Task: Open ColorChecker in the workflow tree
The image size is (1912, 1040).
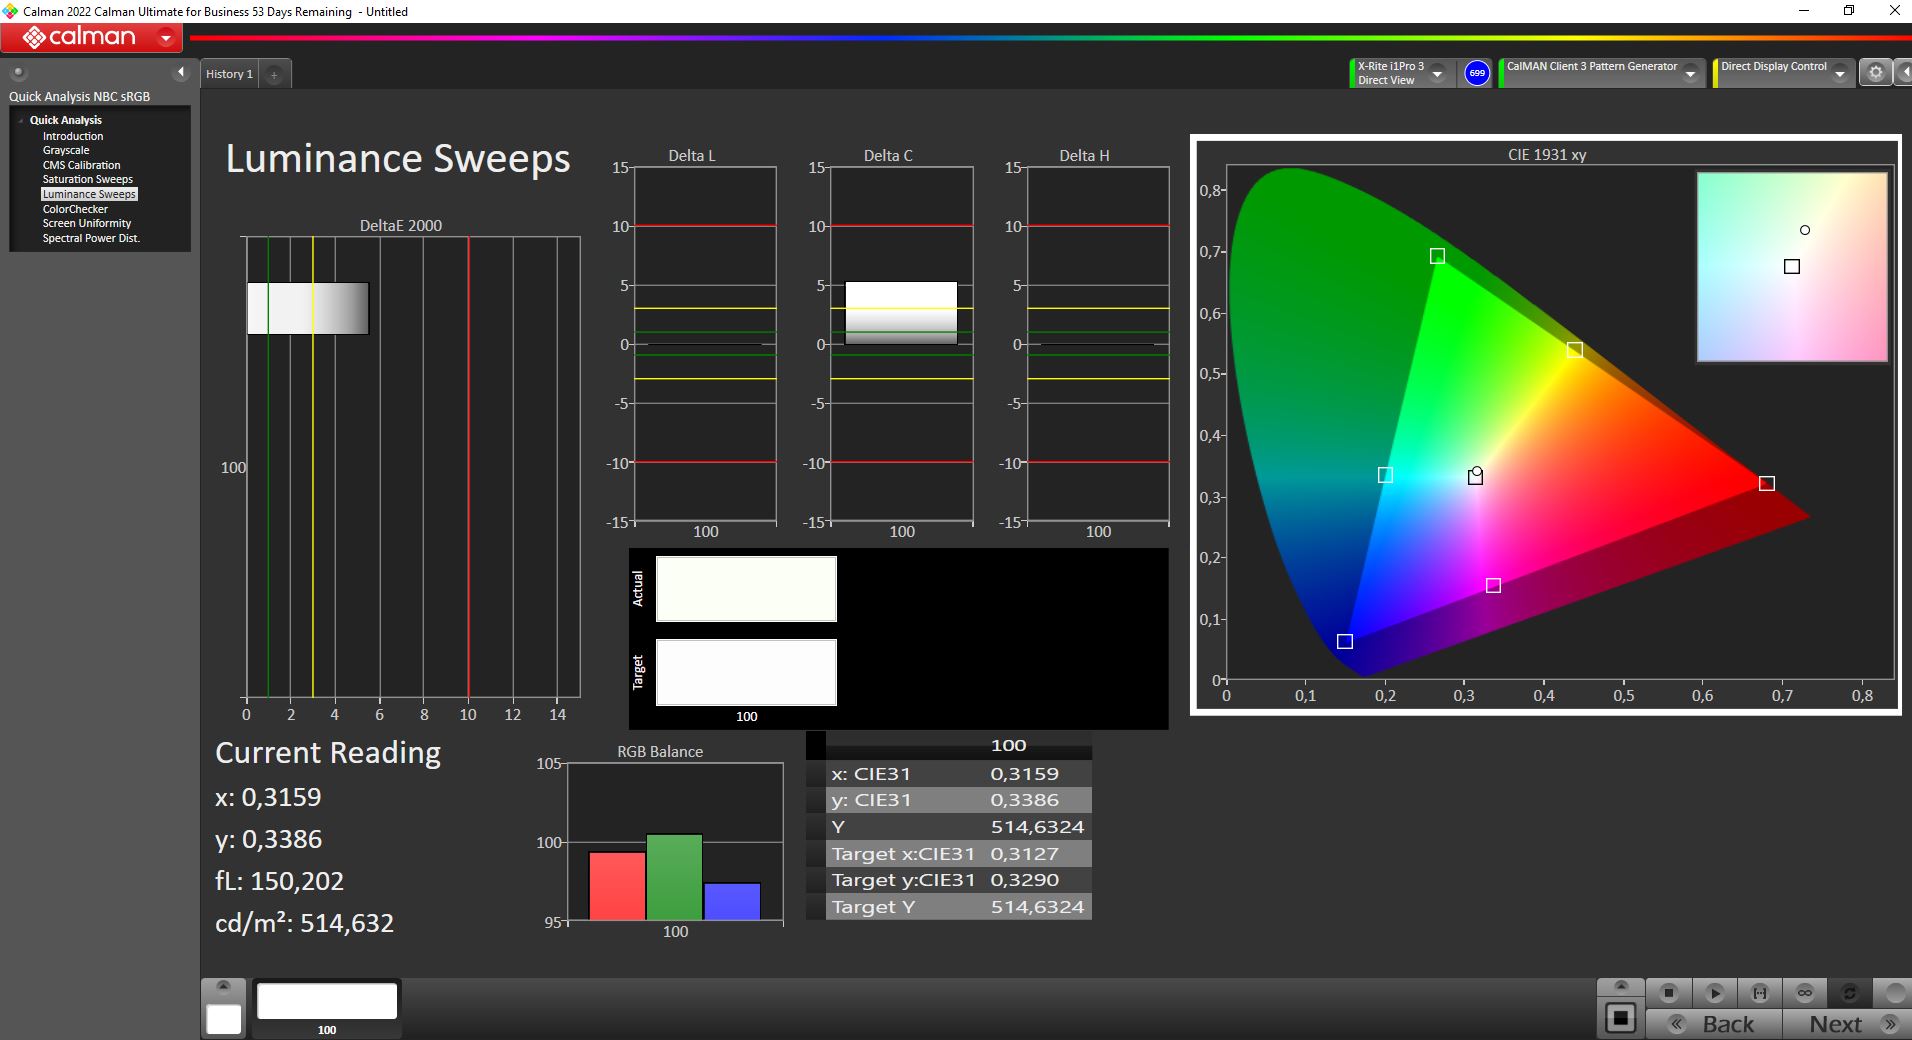Action: pos(75,209)
